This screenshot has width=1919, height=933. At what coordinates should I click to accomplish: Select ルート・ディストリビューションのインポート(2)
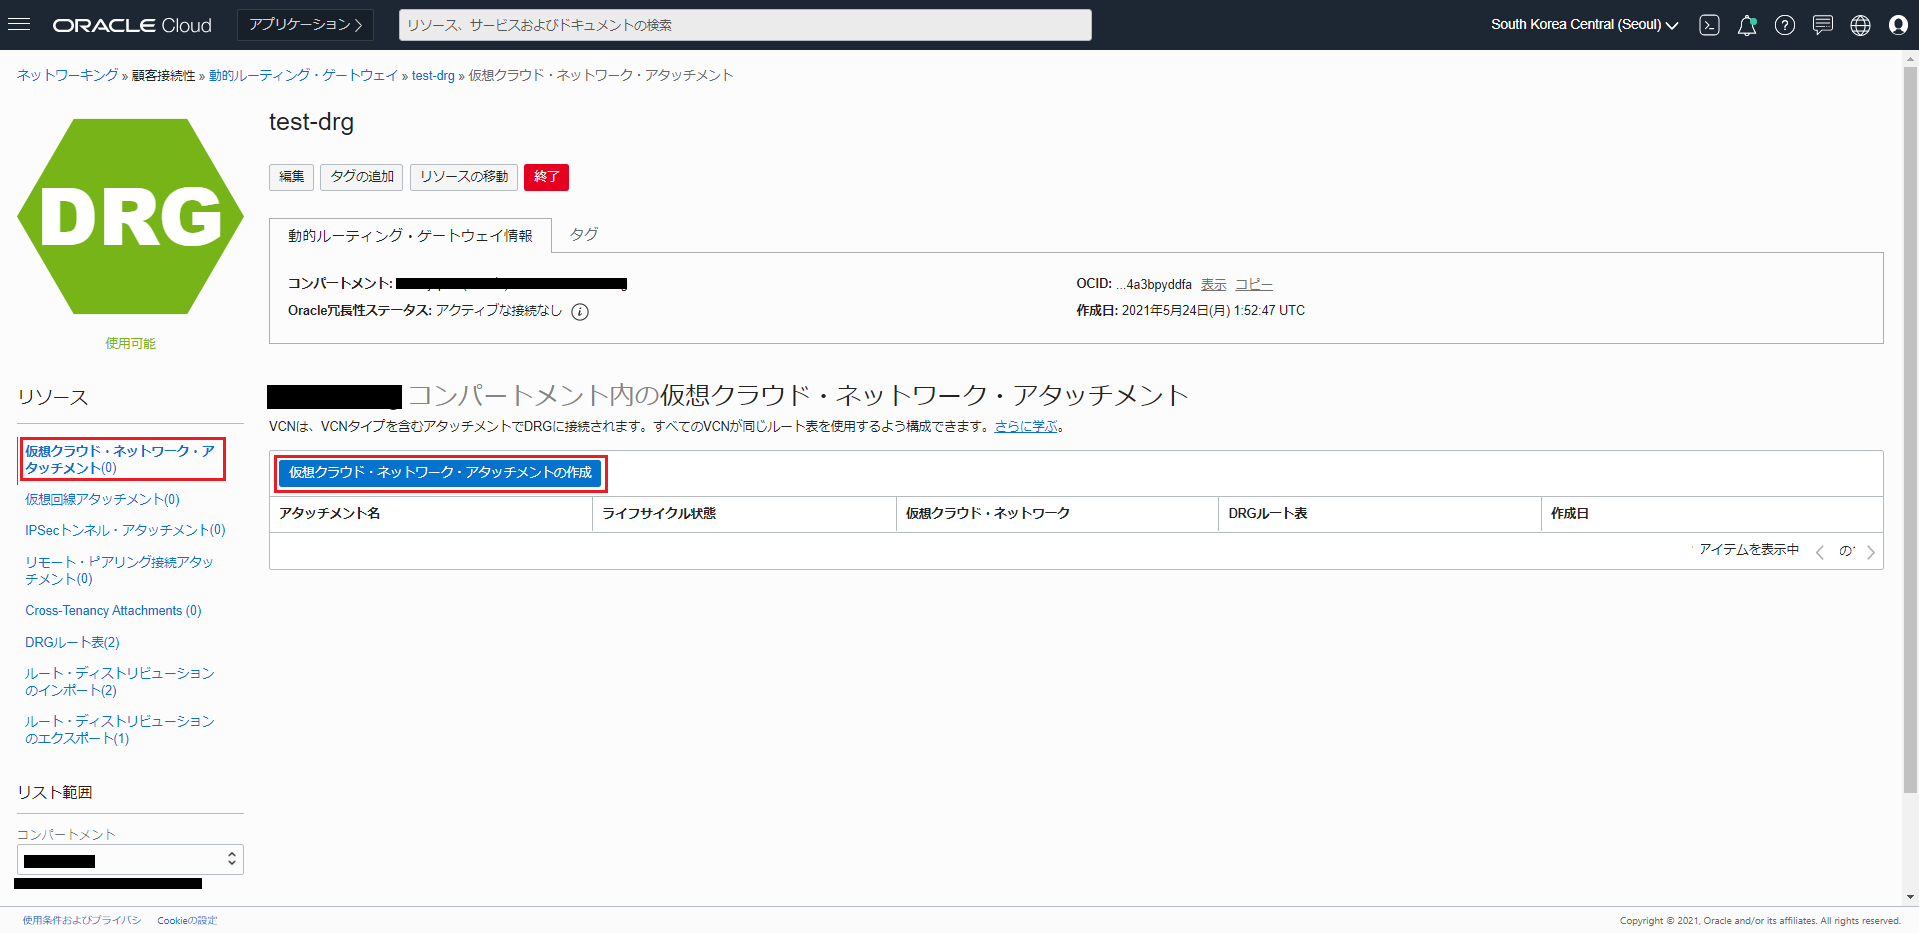tap(120, 682)
